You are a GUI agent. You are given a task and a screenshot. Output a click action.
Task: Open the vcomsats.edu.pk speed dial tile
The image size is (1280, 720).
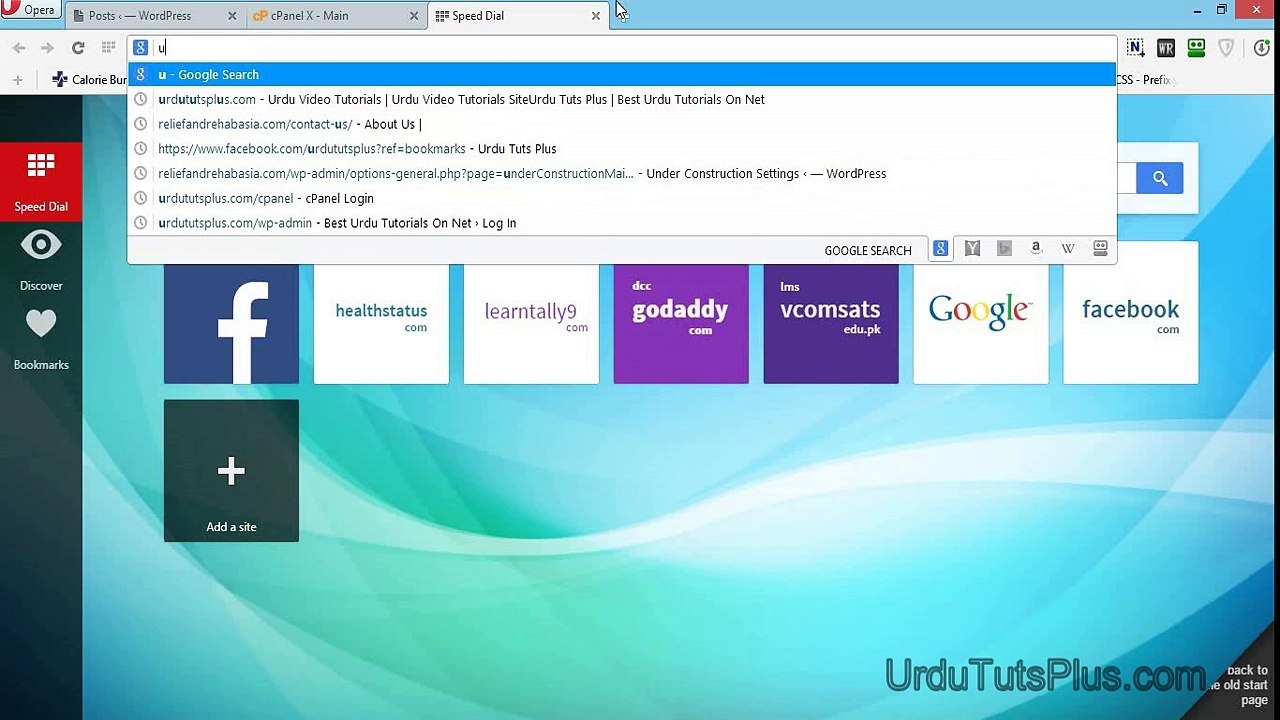click(831, 324)
